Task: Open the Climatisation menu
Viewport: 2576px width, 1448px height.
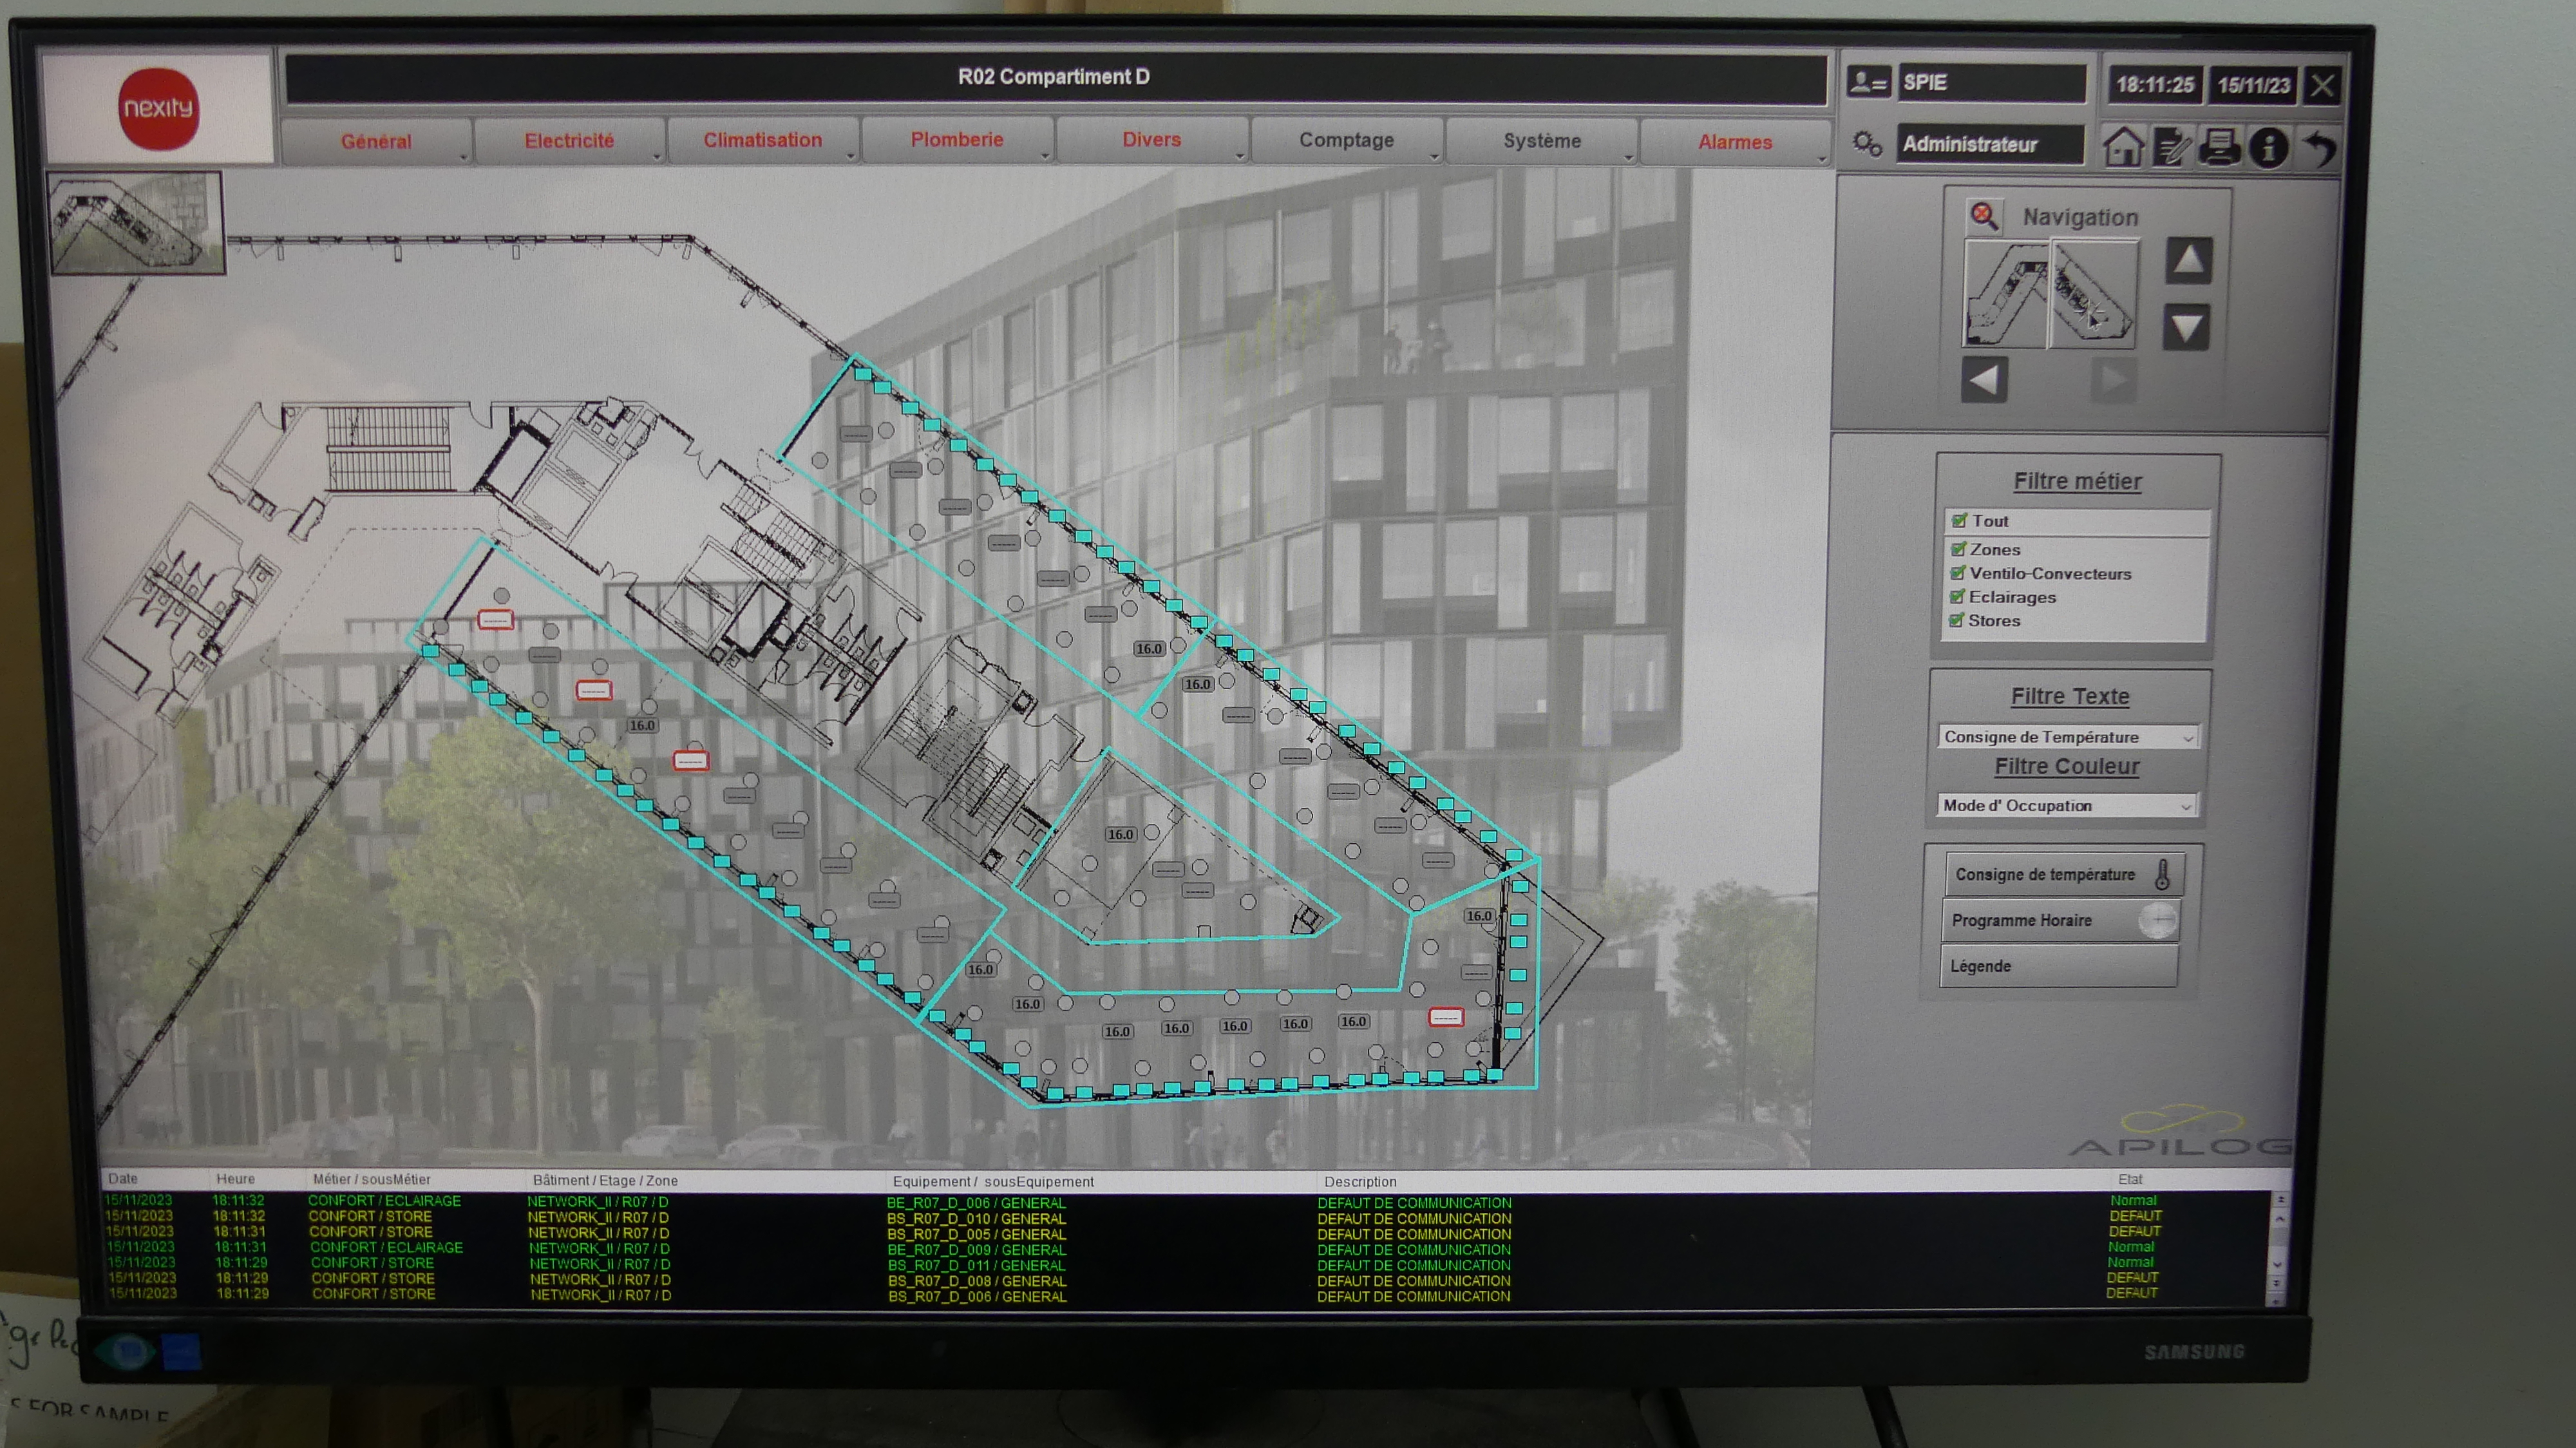Action: point(762,141)
